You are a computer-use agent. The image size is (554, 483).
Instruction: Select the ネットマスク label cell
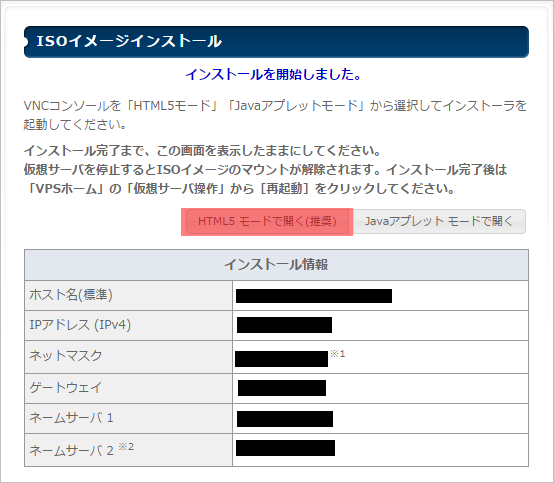[129, 357]
